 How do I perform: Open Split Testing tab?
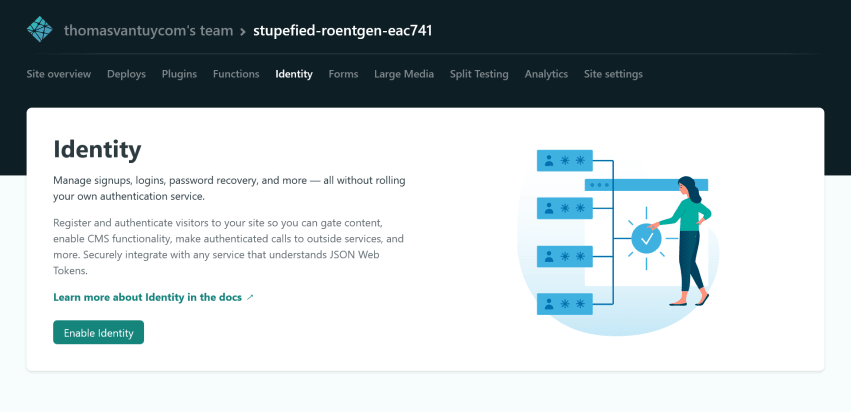(x=479, y=74)
